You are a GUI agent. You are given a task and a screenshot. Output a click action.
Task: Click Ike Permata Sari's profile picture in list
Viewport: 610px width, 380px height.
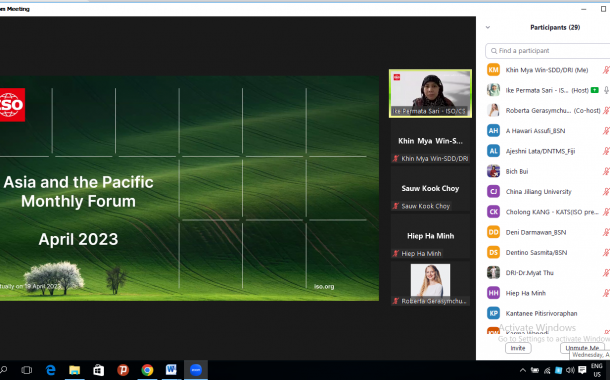(493, 90)
